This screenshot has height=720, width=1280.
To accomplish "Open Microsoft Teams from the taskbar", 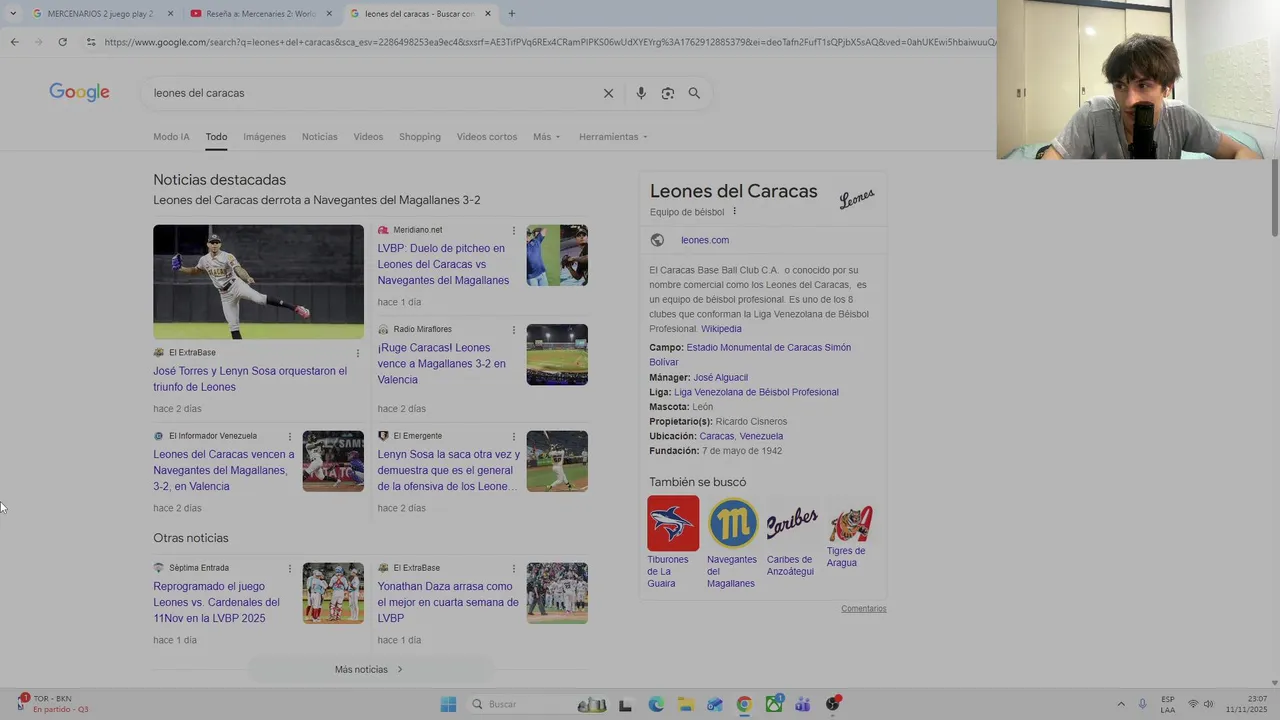I will 803,704.
